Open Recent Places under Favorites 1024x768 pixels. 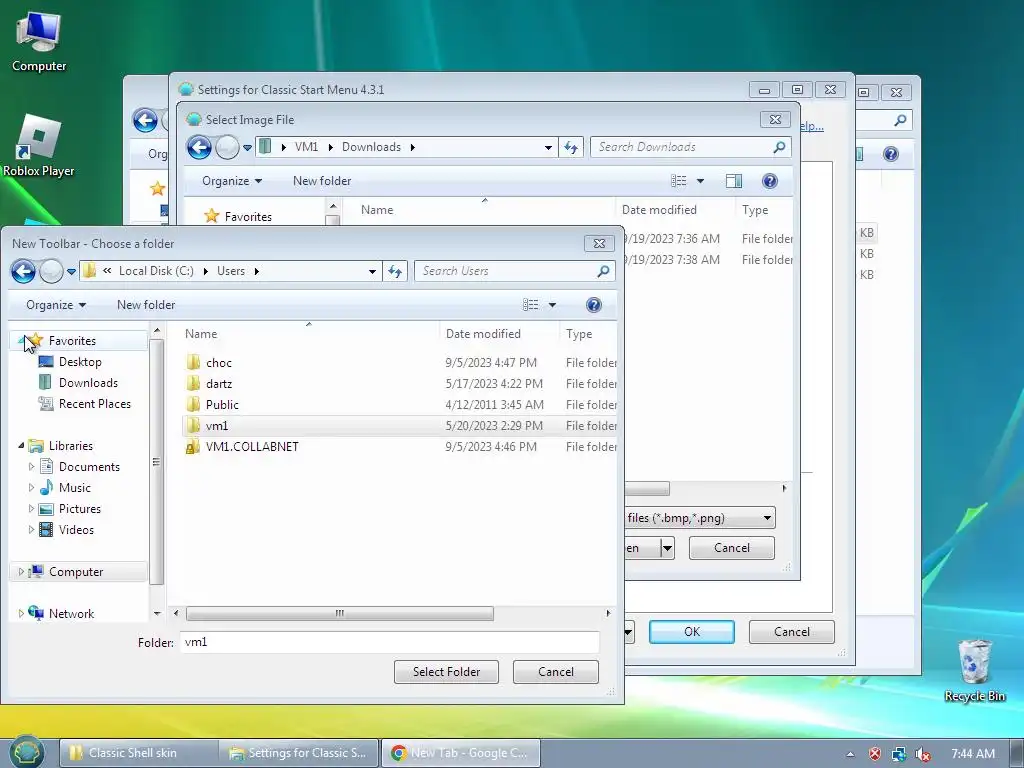click(x=94, y=404)
